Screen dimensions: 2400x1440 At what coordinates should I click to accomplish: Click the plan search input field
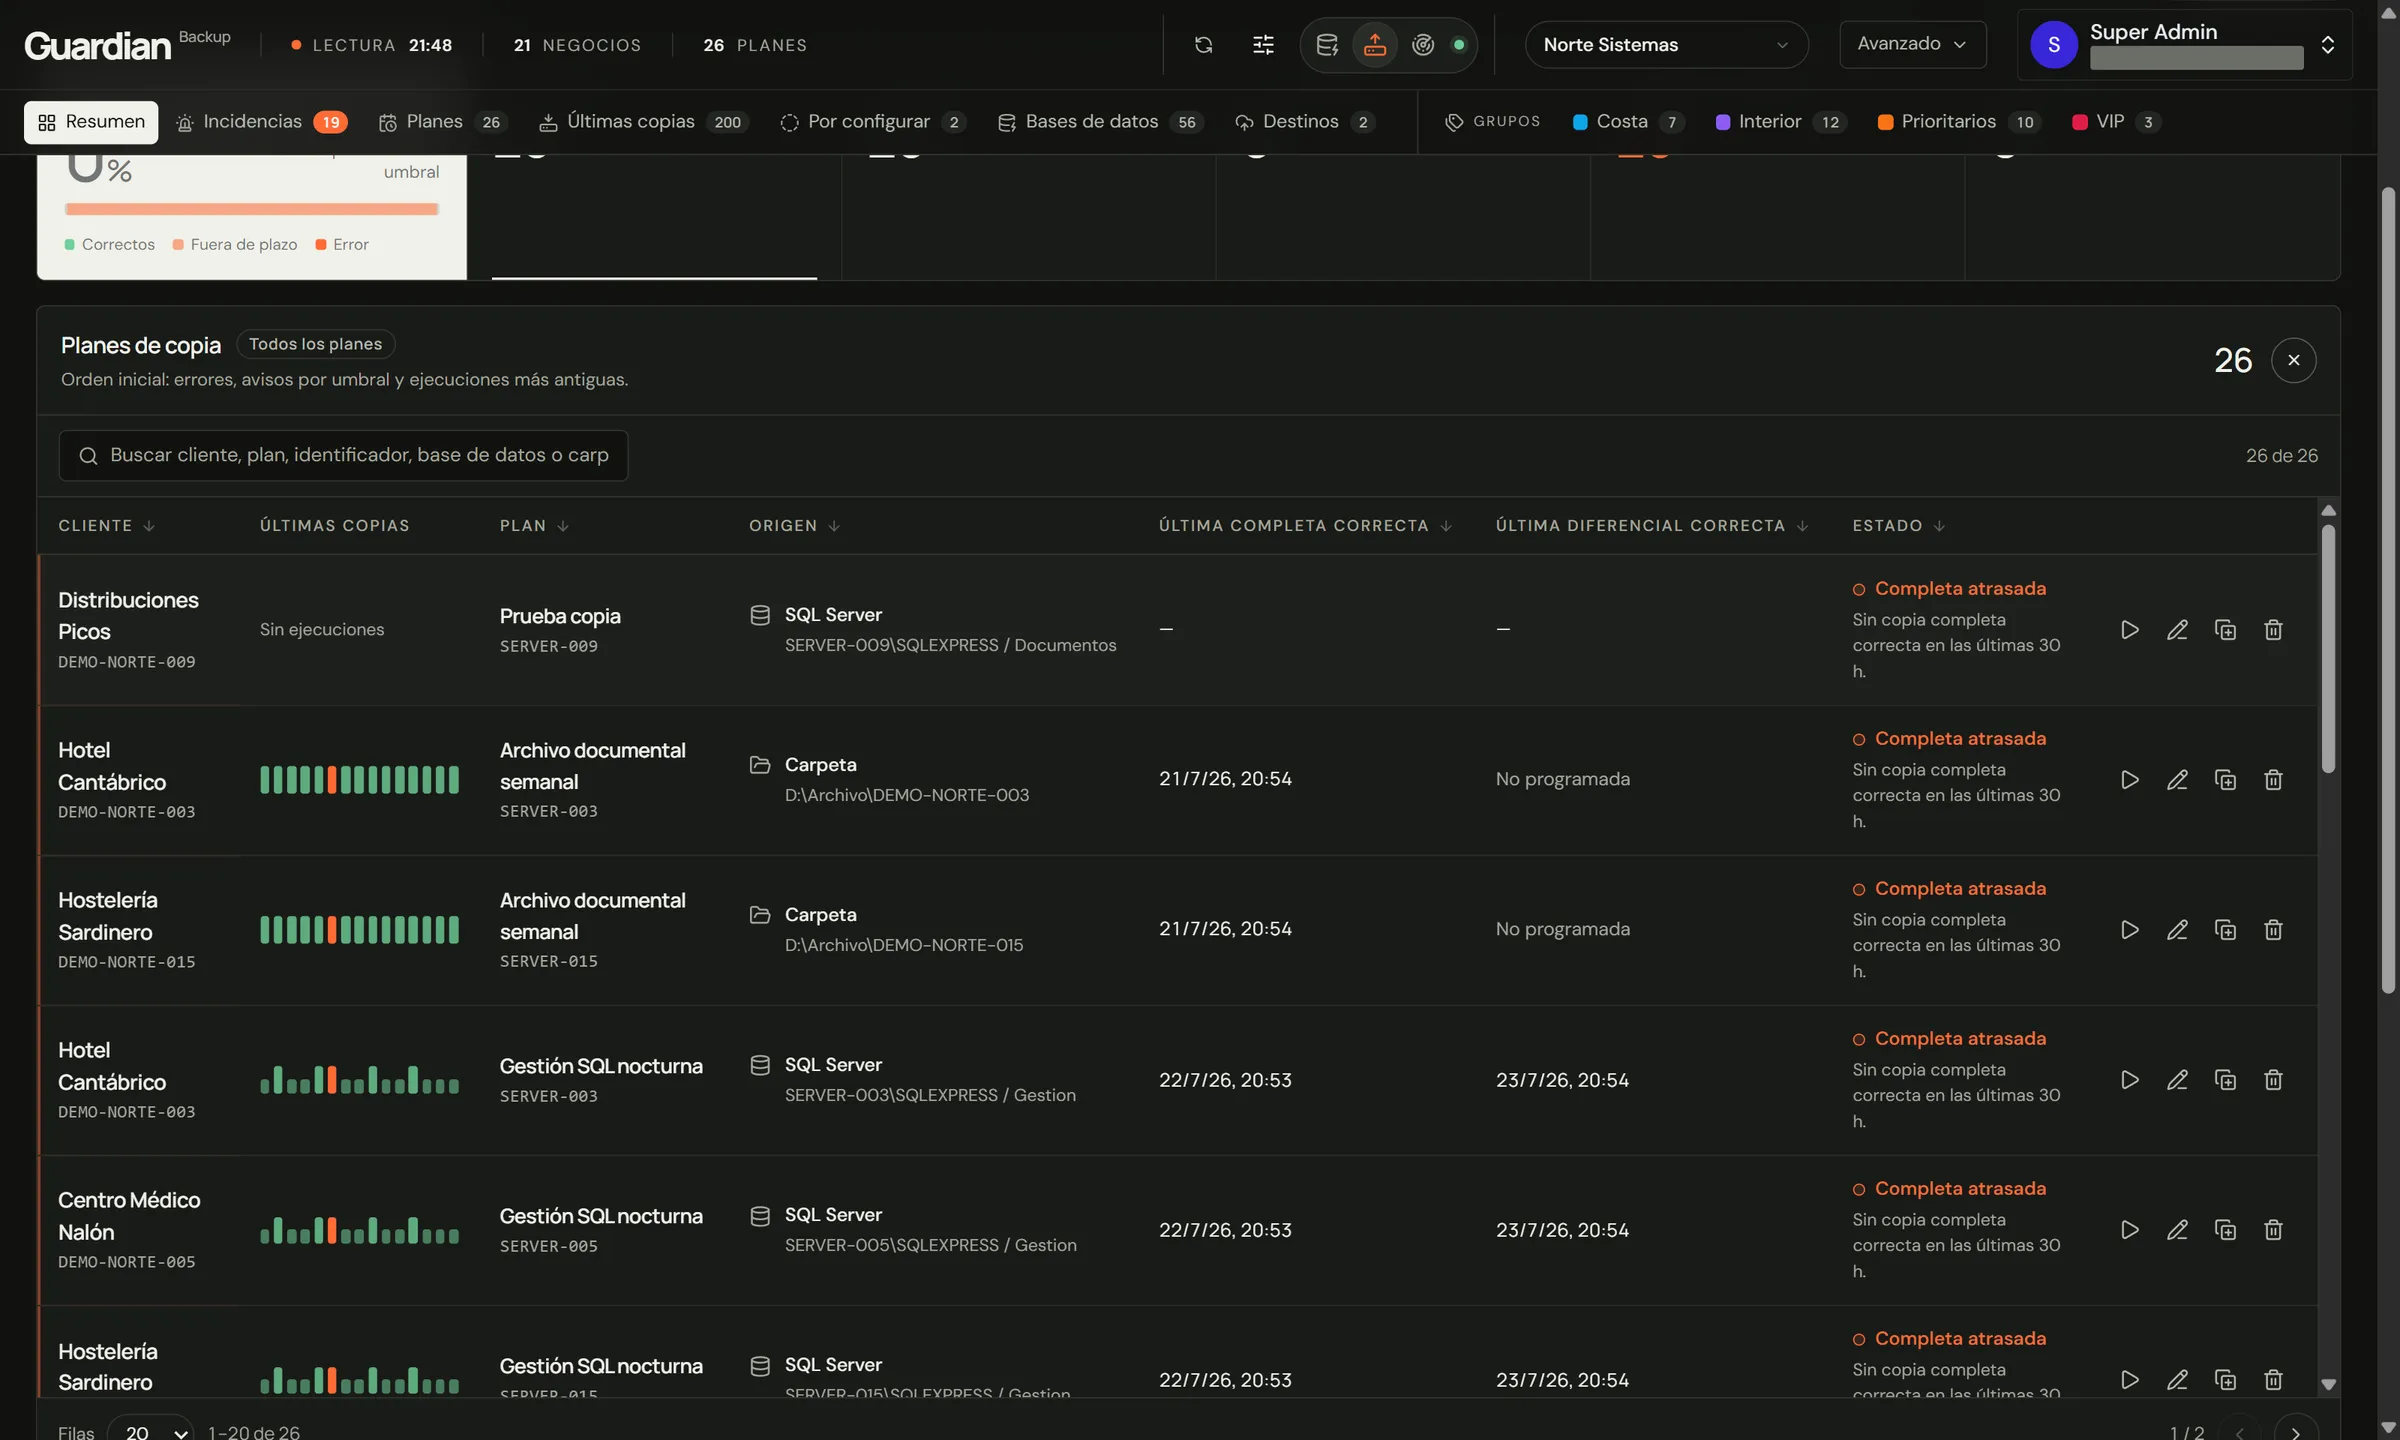pyautogui.click(x=343, y=456)
